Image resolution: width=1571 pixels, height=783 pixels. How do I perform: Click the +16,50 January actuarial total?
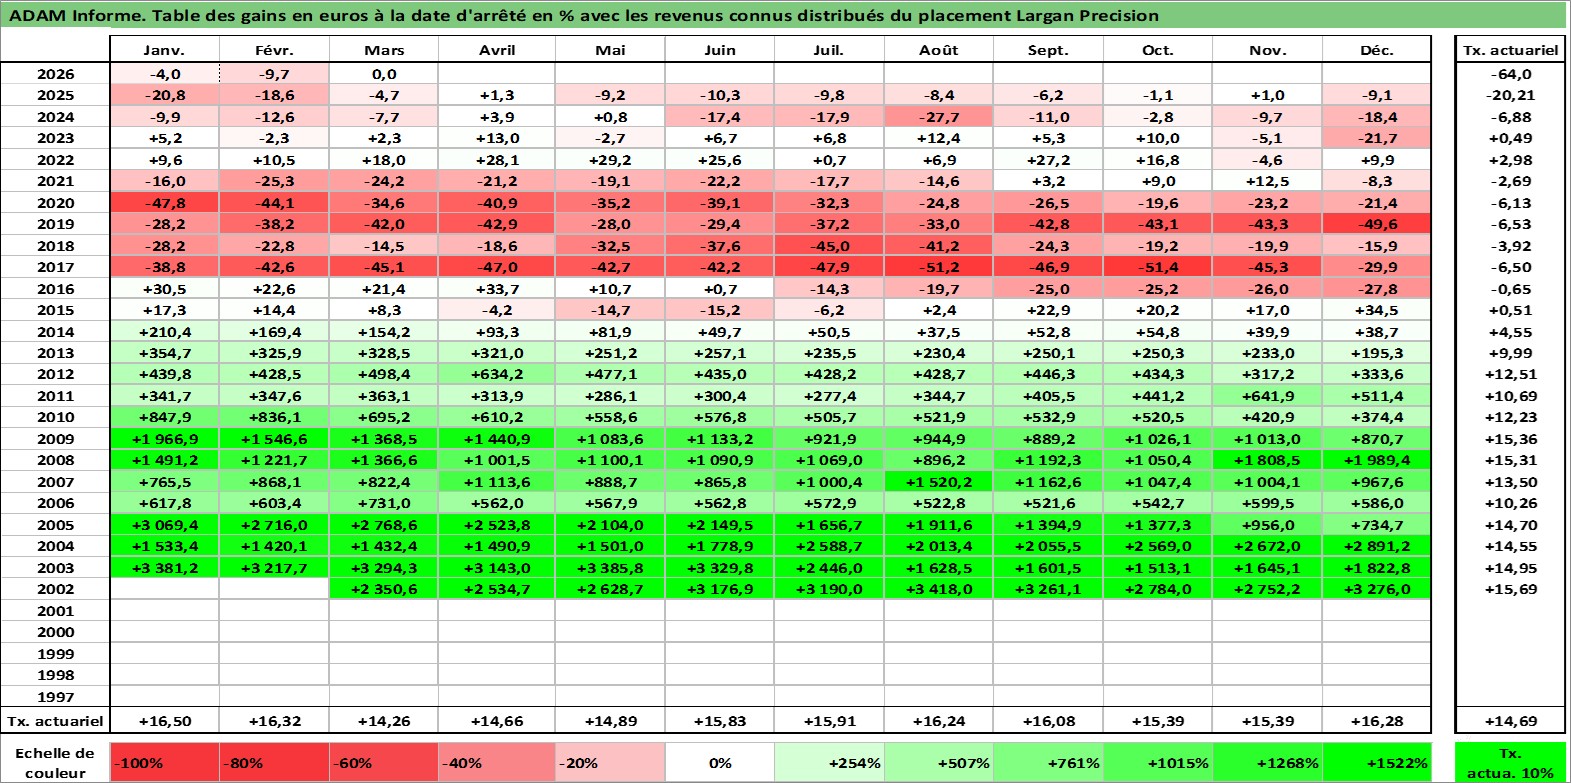tap(164, 721)
